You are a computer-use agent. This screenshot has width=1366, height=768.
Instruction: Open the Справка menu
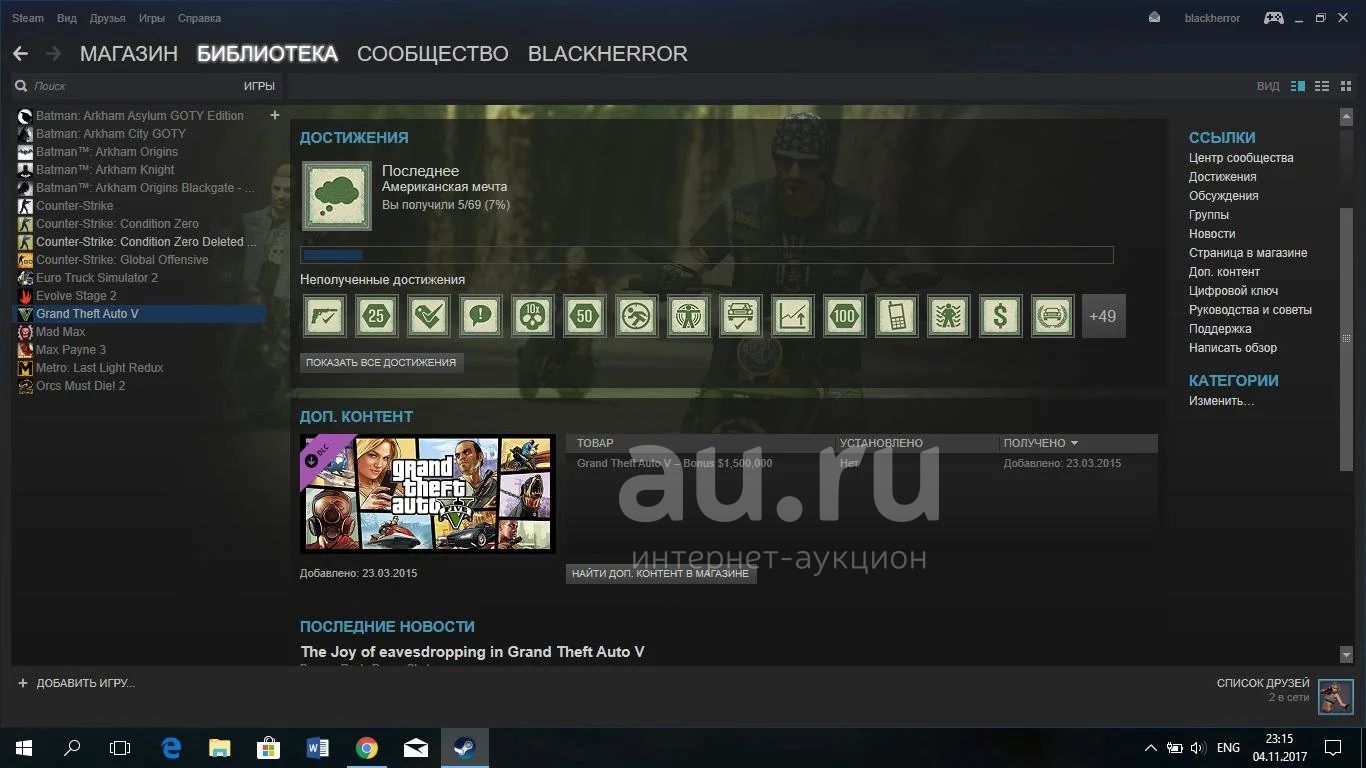(x=199, y=18)
